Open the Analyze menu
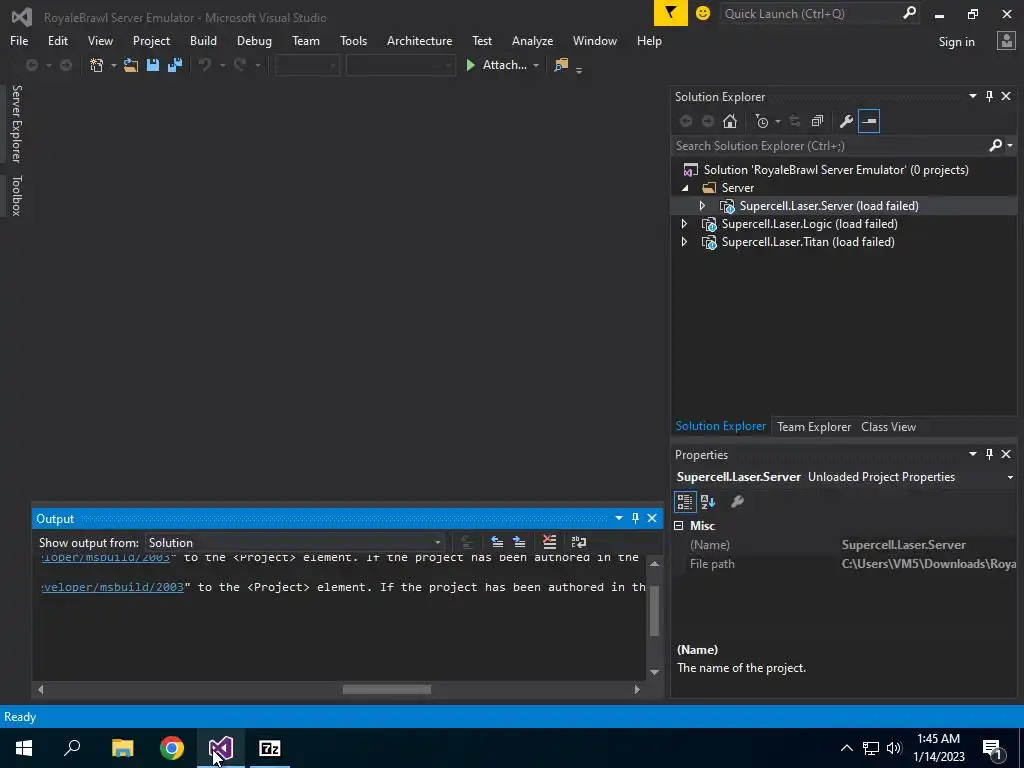The width and height of the screenshot is (1024, 768). [532, 40]
